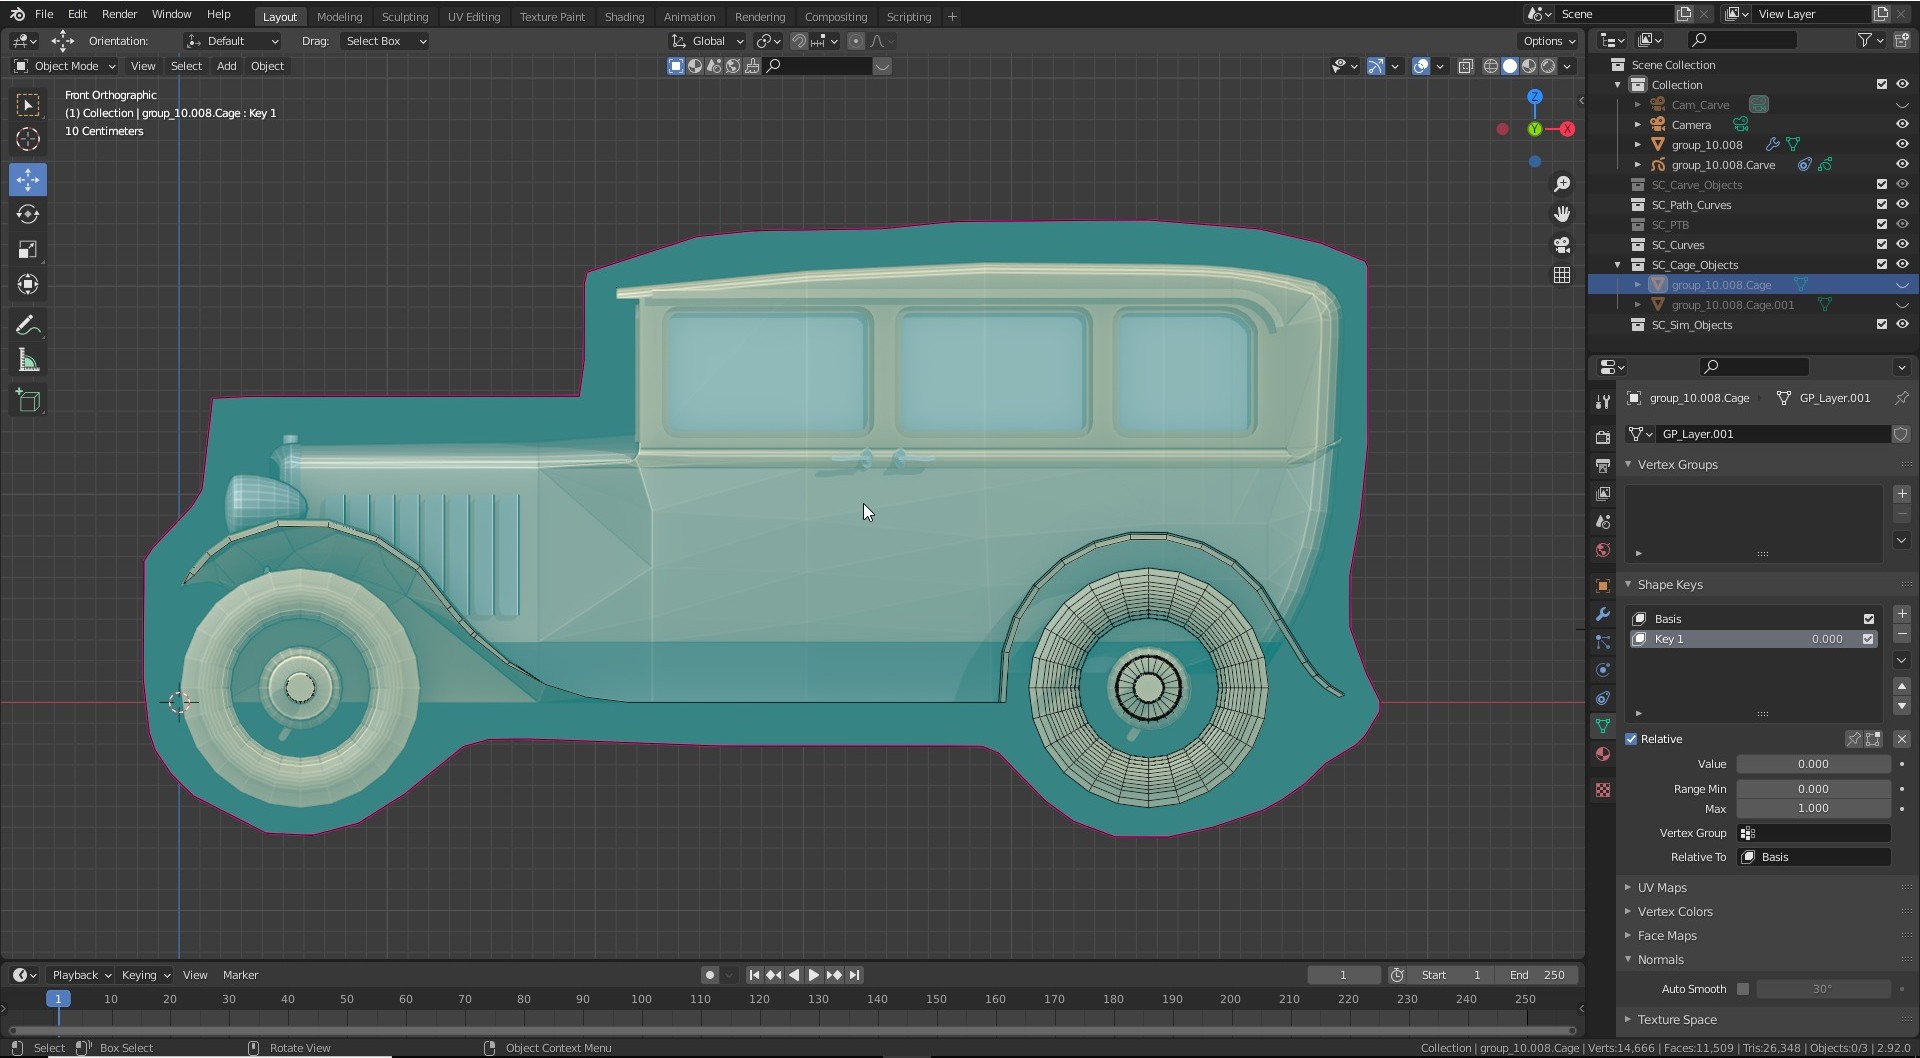1920x1058 pixels.
Task: Open the Drag Select Box dropdown
Action: coord(384,41)
